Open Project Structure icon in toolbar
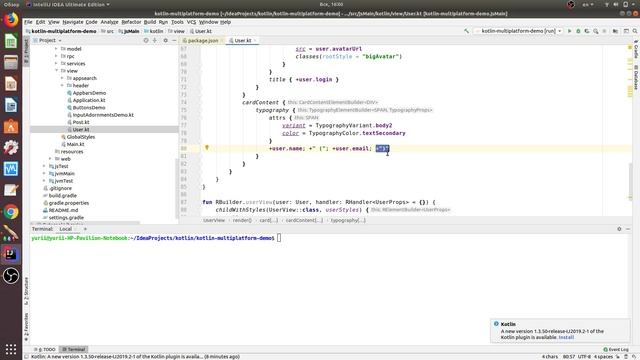 [615, 31]
